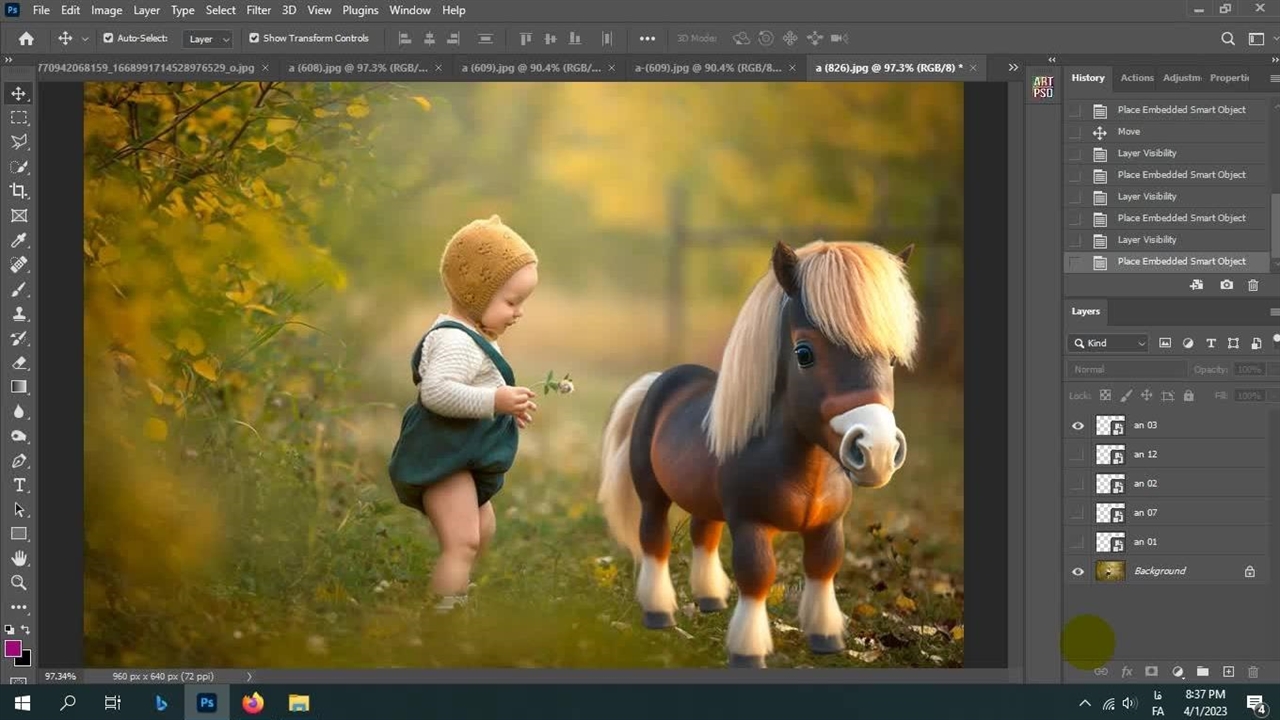Viewport: 1280px width, 720px height.
Task: Uncheck the Auto-Select checkbox
Action: pos(108,38)
